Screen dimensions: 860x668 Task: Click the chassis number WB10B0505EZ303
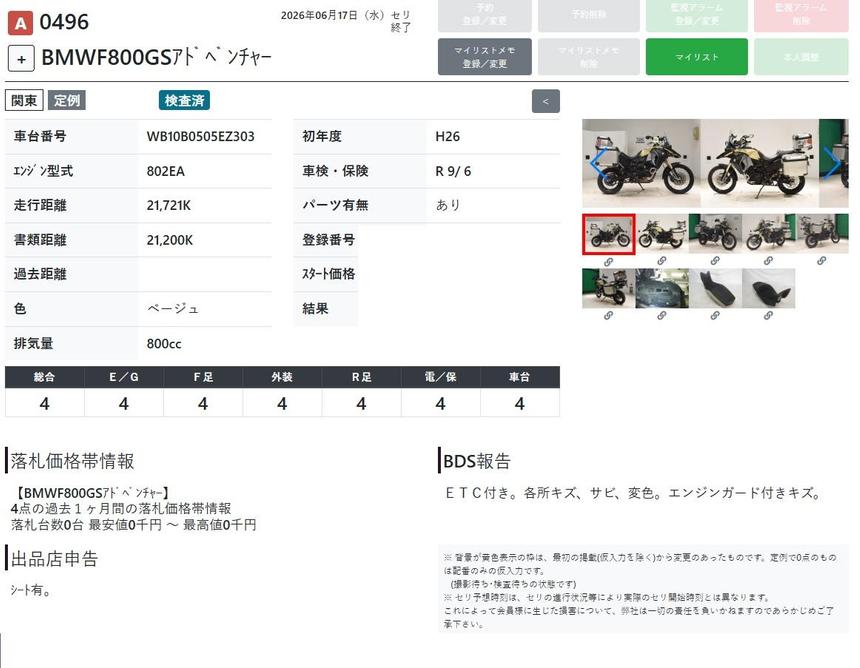pos(201,137)
